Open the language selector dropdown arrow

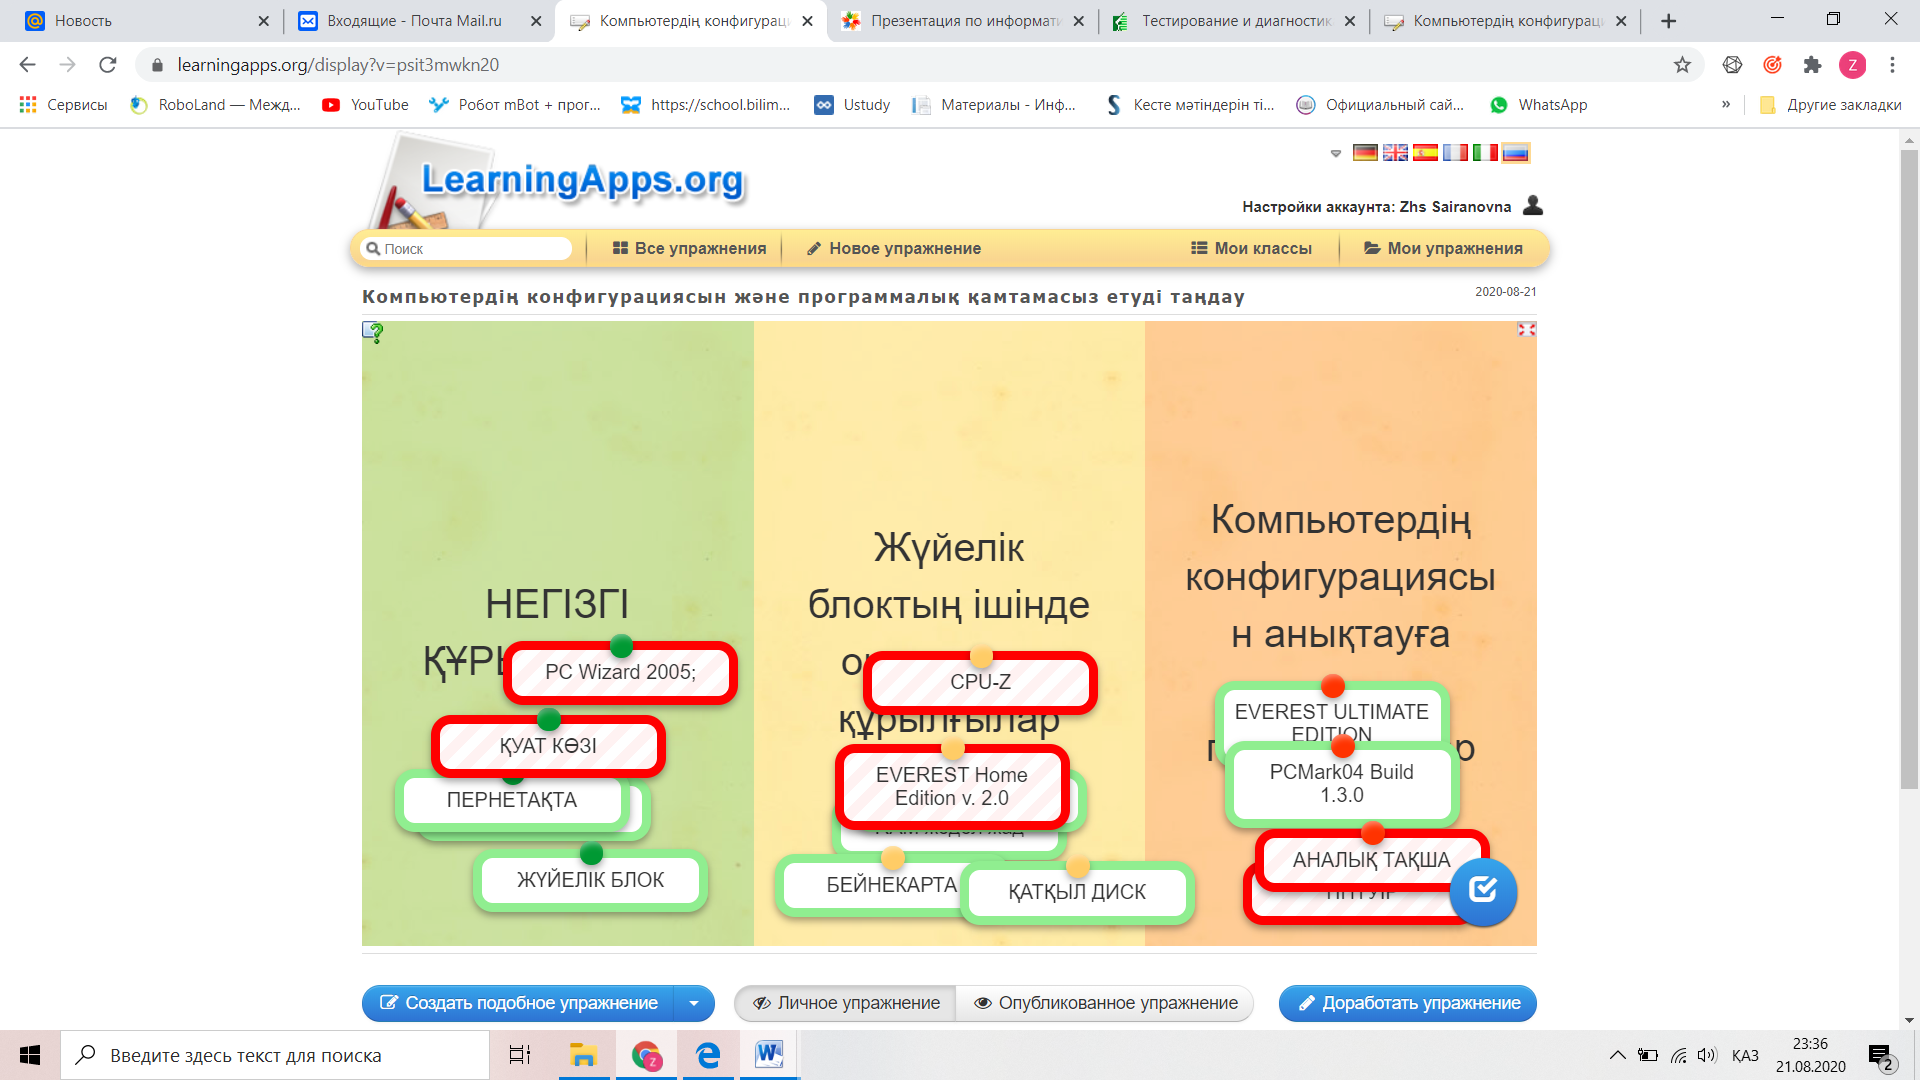pos(1336,153)
